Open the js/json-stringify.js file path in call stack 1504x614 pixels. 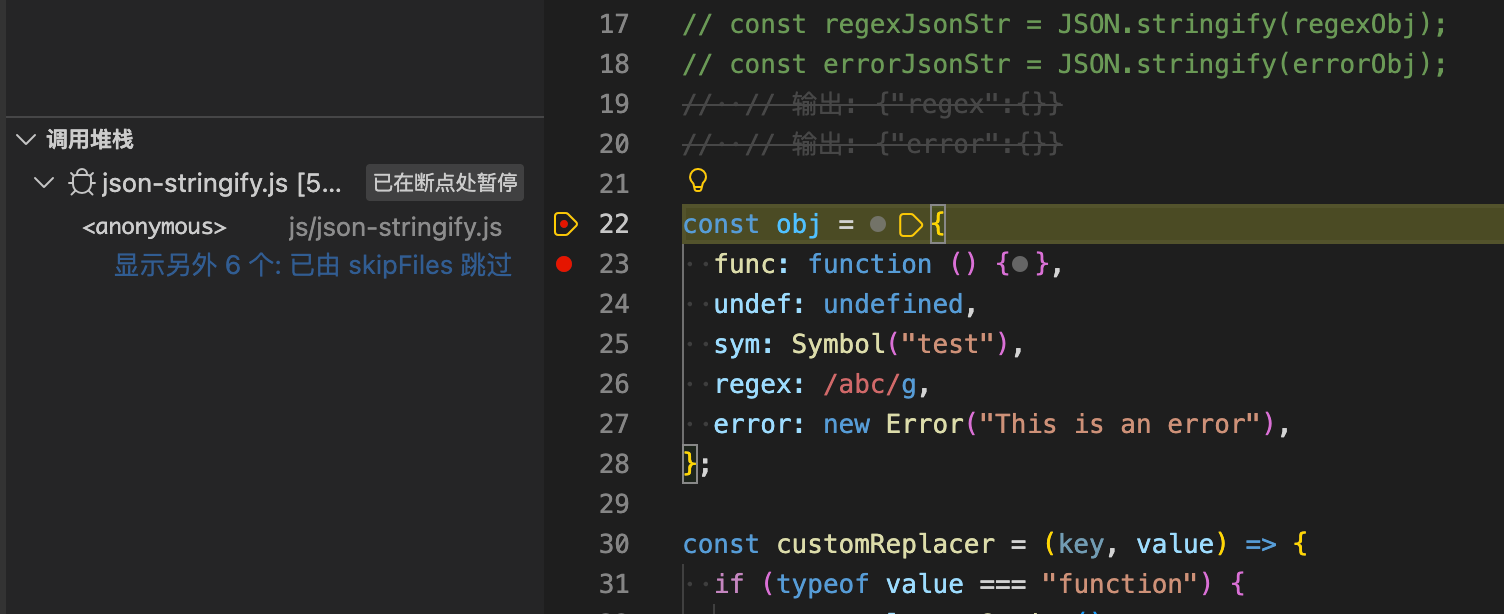pyautogui.click(x=395, y=227)
